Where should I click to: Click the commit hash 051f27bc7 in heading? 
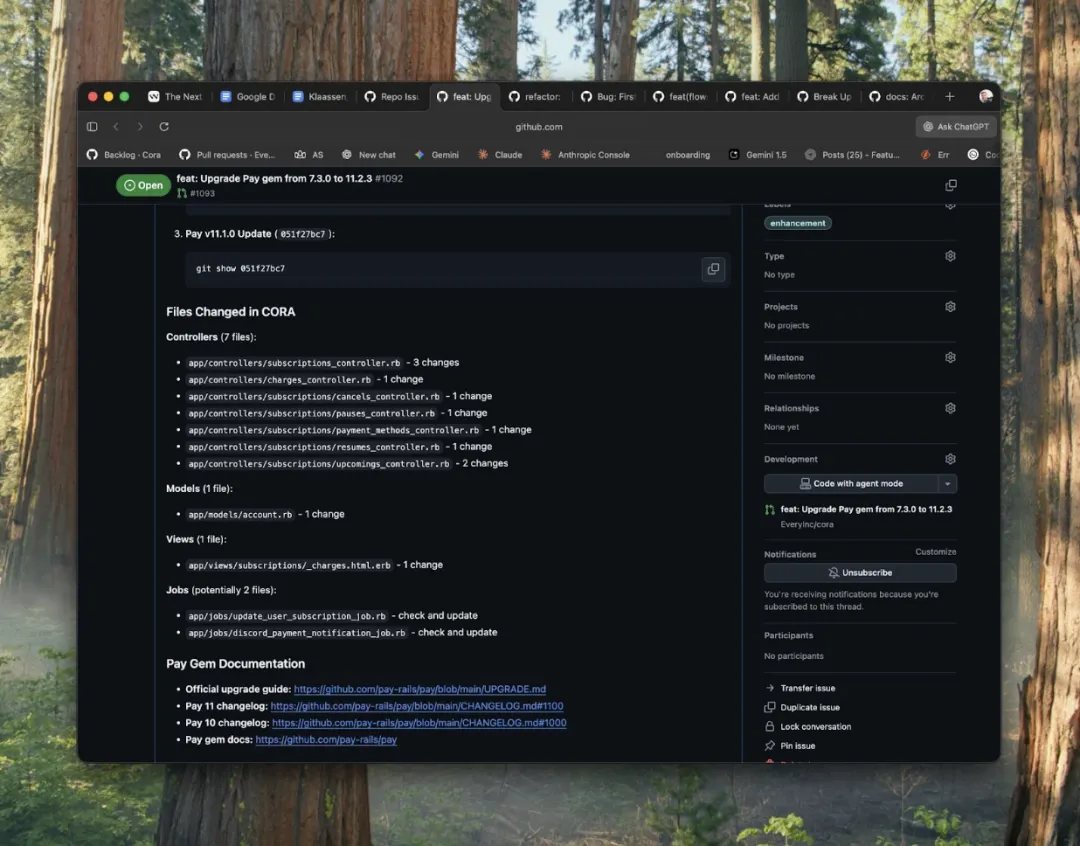tap(302, 234)
